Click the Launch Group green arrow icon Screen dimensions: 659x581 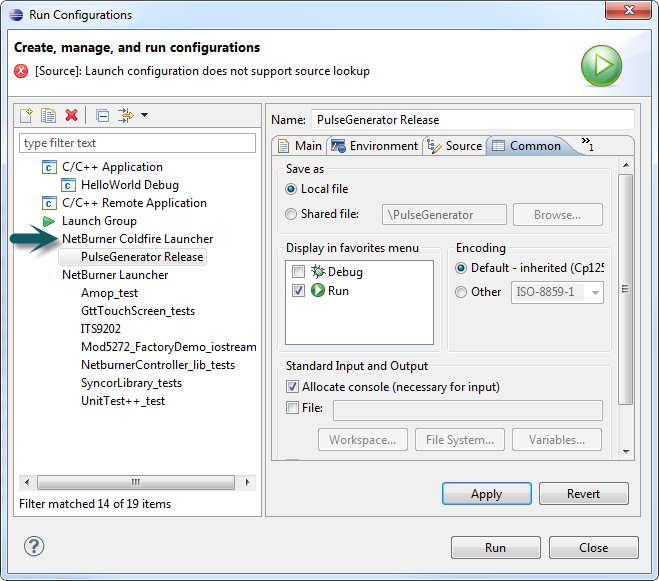pyautogui.click(x=49, y=221)
